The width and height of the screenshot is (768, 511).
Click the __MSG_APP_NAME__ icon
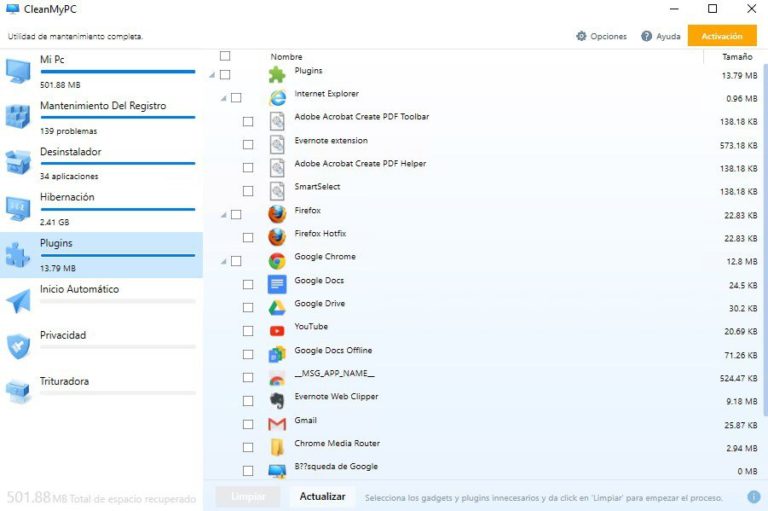[x=277, y=378]
